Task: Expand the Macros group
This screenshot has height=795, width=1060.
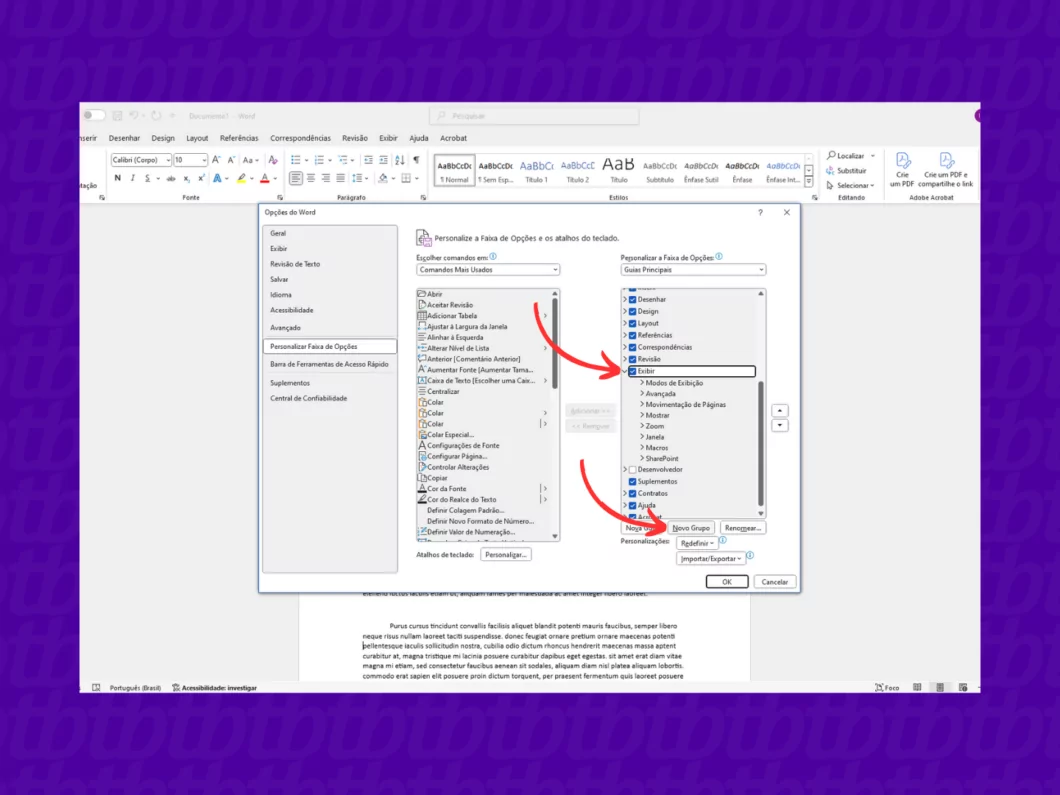Action: pos(642,448)
